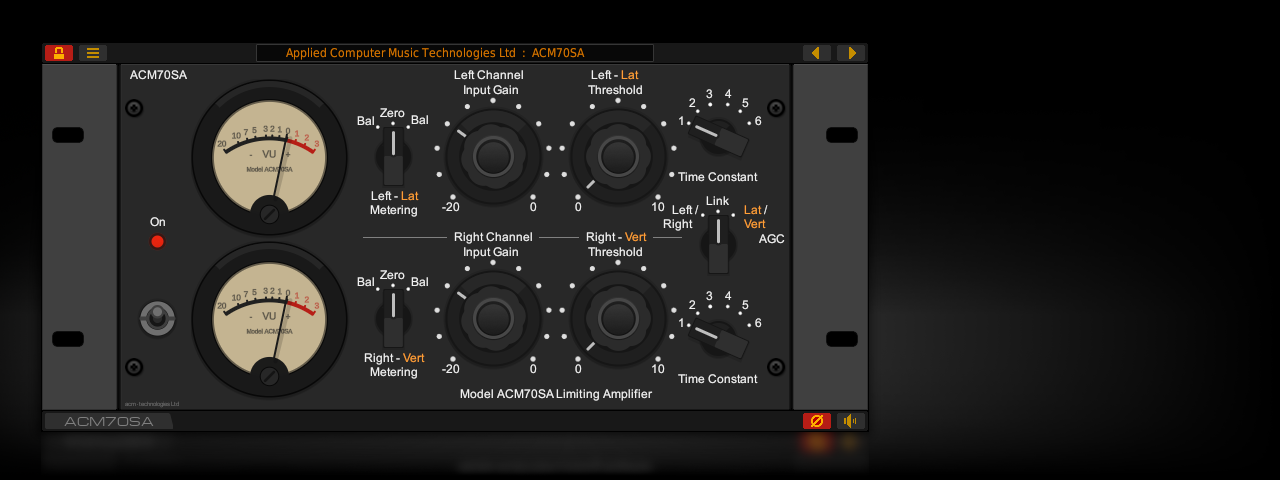Click the Left-Lat Threshold knob
1280x480 pixels.
click(x=618, y=156)
